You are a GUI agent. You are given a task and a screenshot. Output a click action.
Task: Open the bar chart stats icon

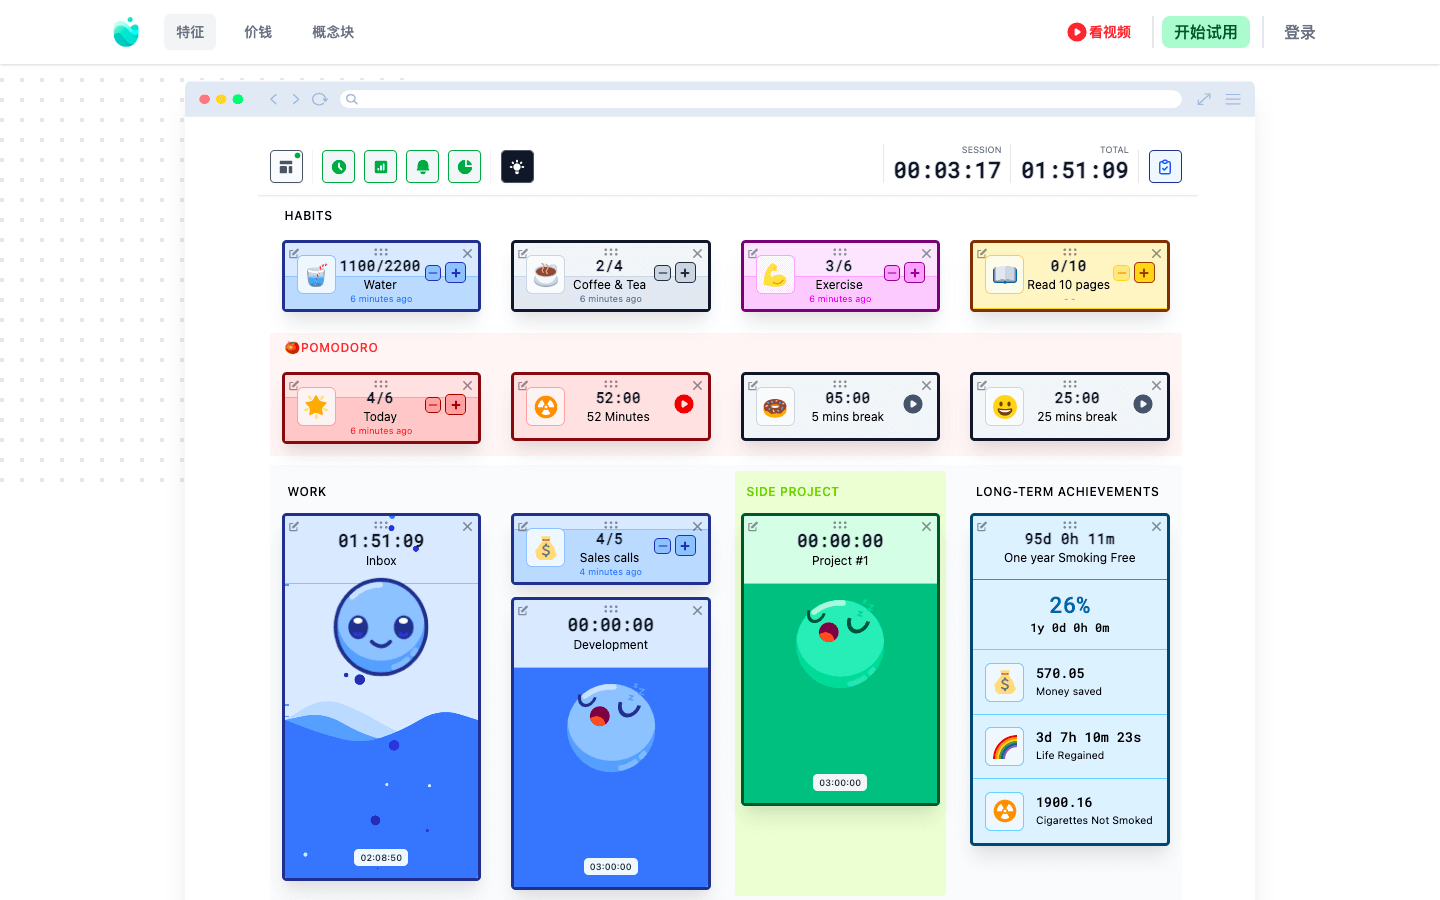click(x=381, y=167)
